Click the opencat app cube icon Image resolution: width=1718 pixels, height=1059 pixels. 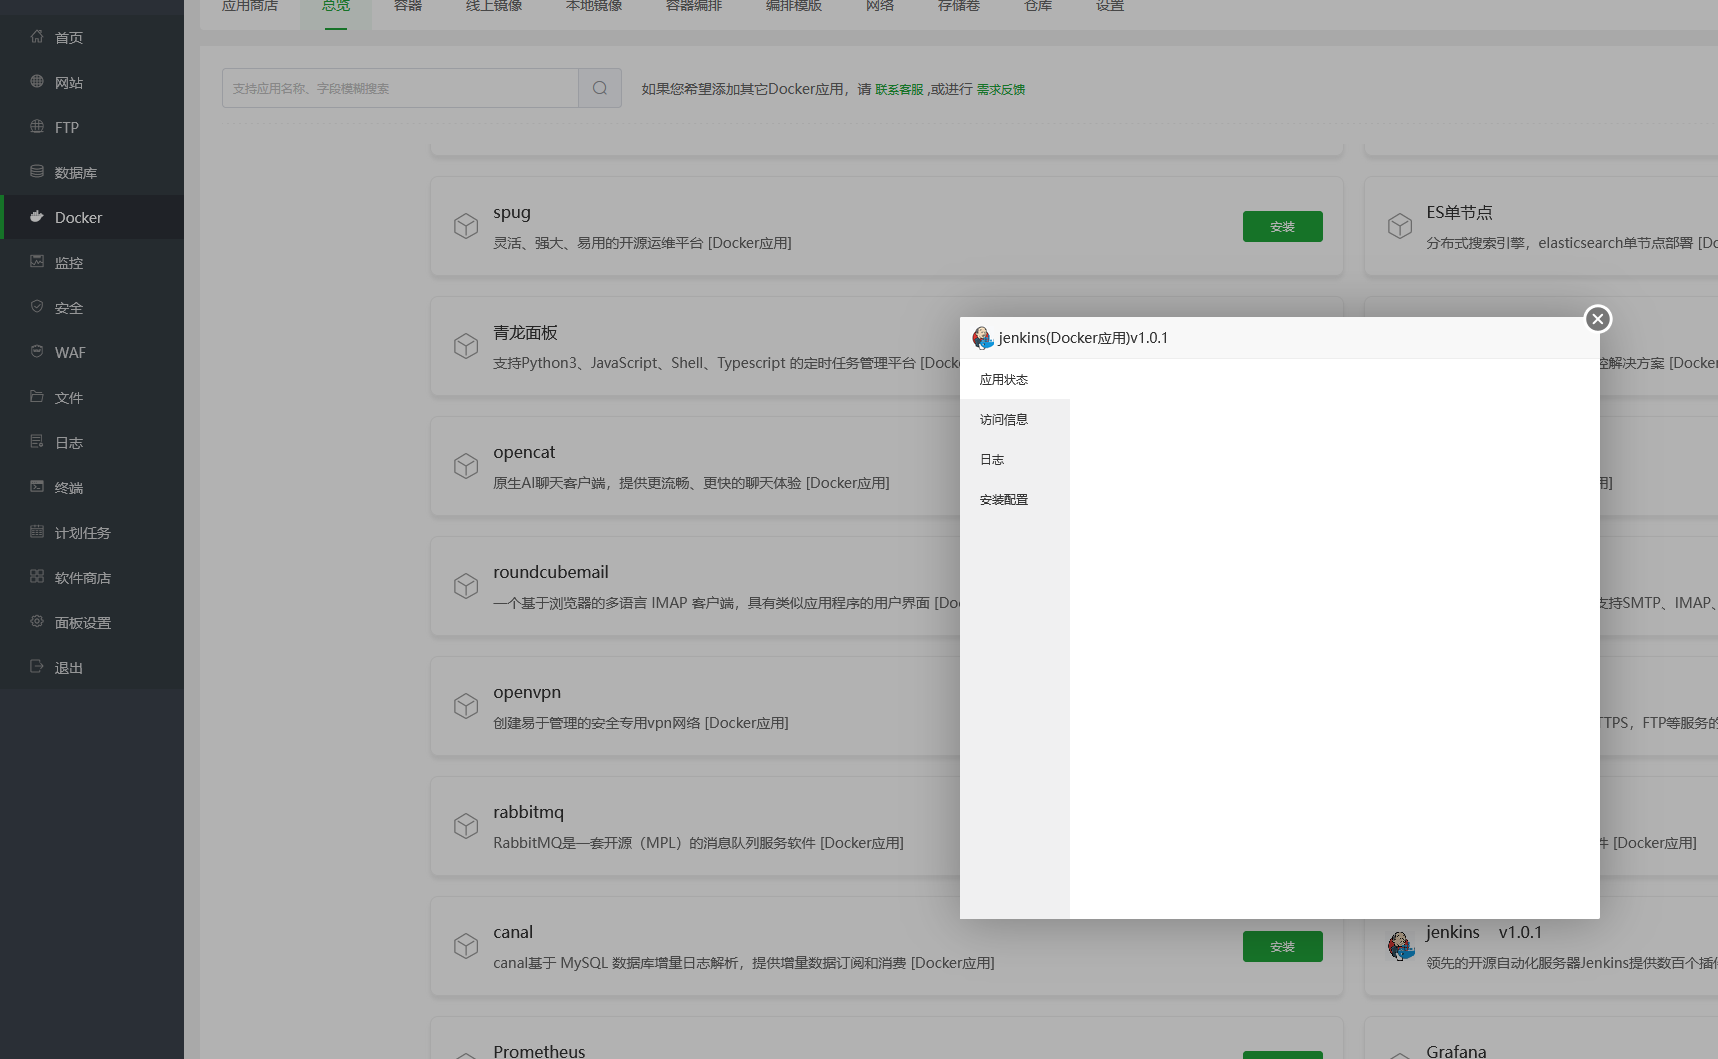[x=466, y=466]
